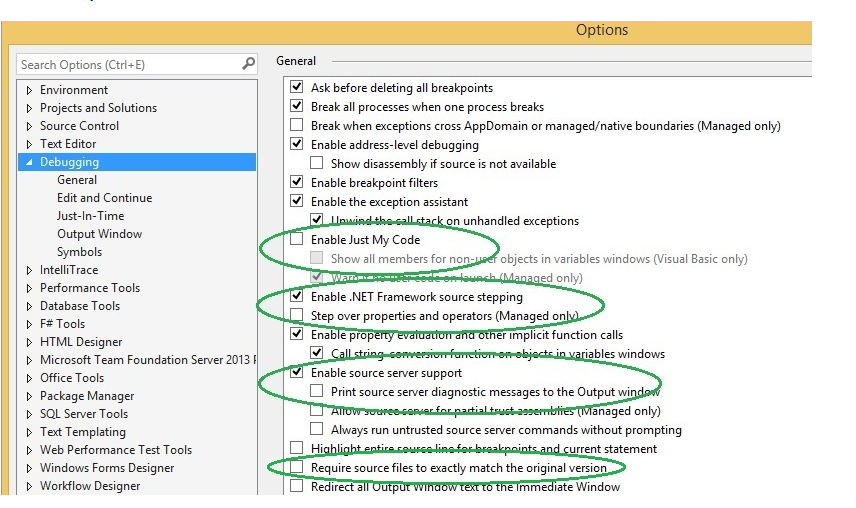Select Edit and Continue page
The height and width of the screenshot is (508, 856).
coord(104,198)
